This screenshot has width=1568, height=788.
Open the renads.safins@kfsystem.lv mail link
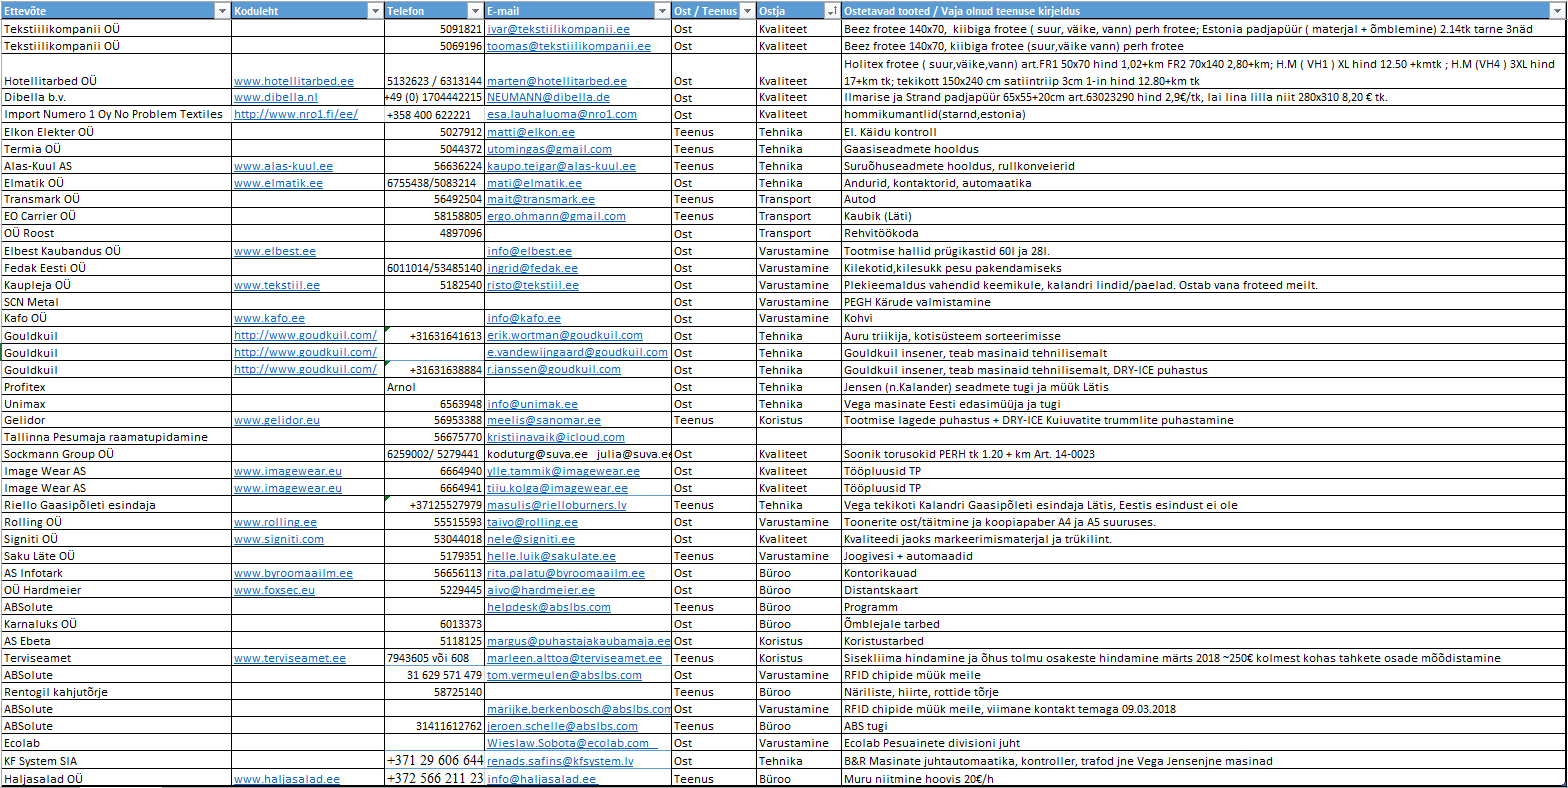561,761
